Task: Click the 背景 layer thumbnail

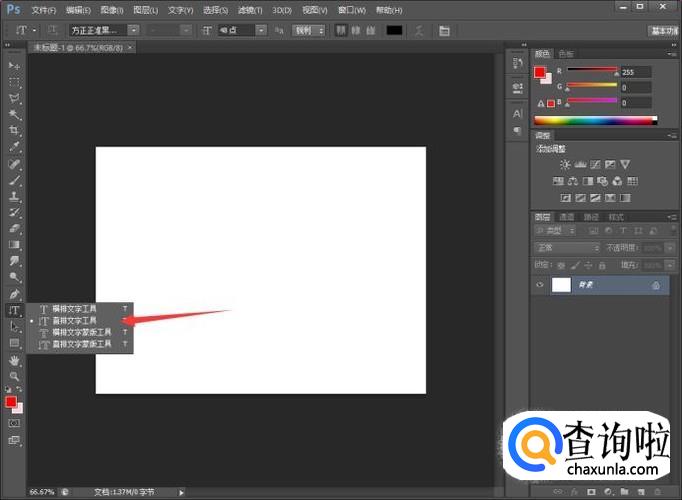Action: [x=561, y=285]
